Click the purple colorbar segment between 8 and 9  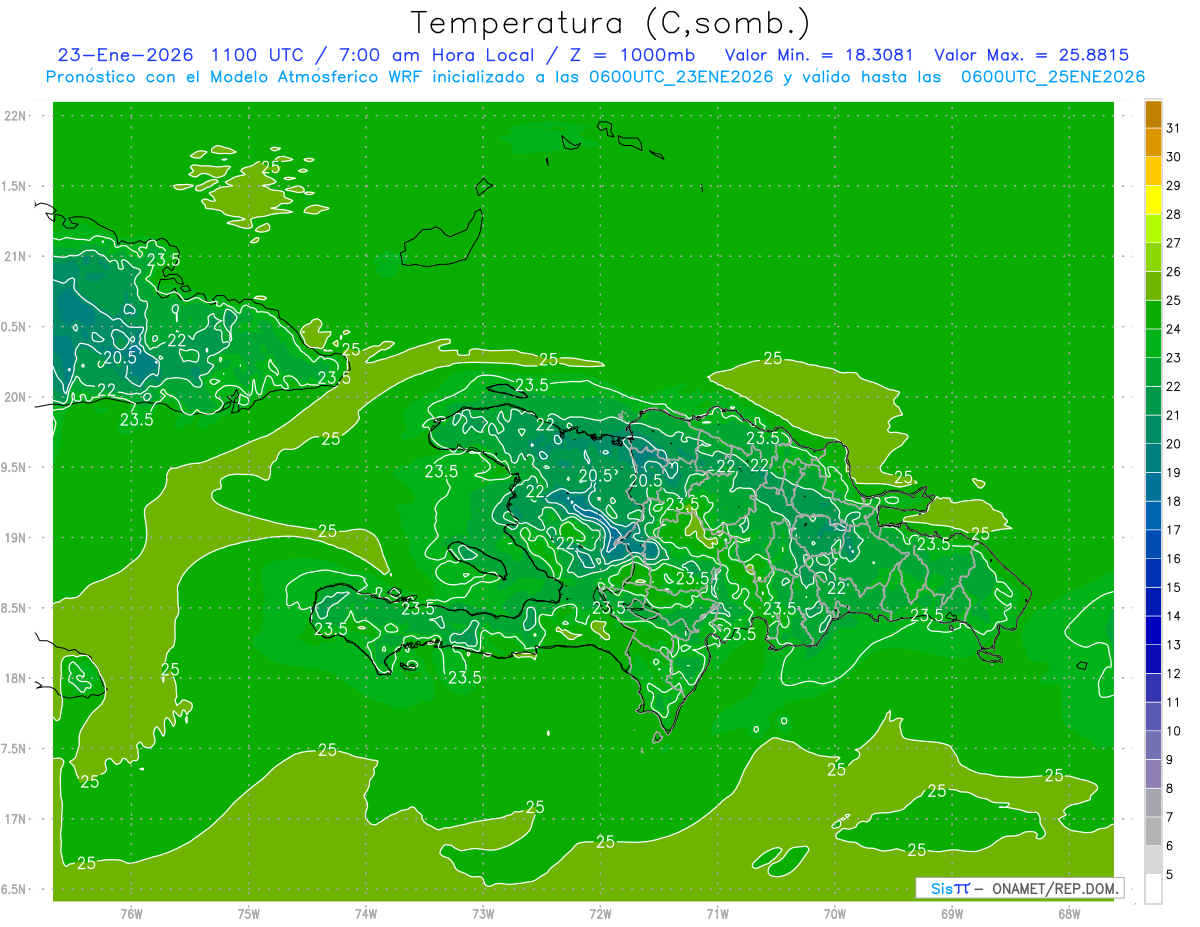[x=1153, y=775]
